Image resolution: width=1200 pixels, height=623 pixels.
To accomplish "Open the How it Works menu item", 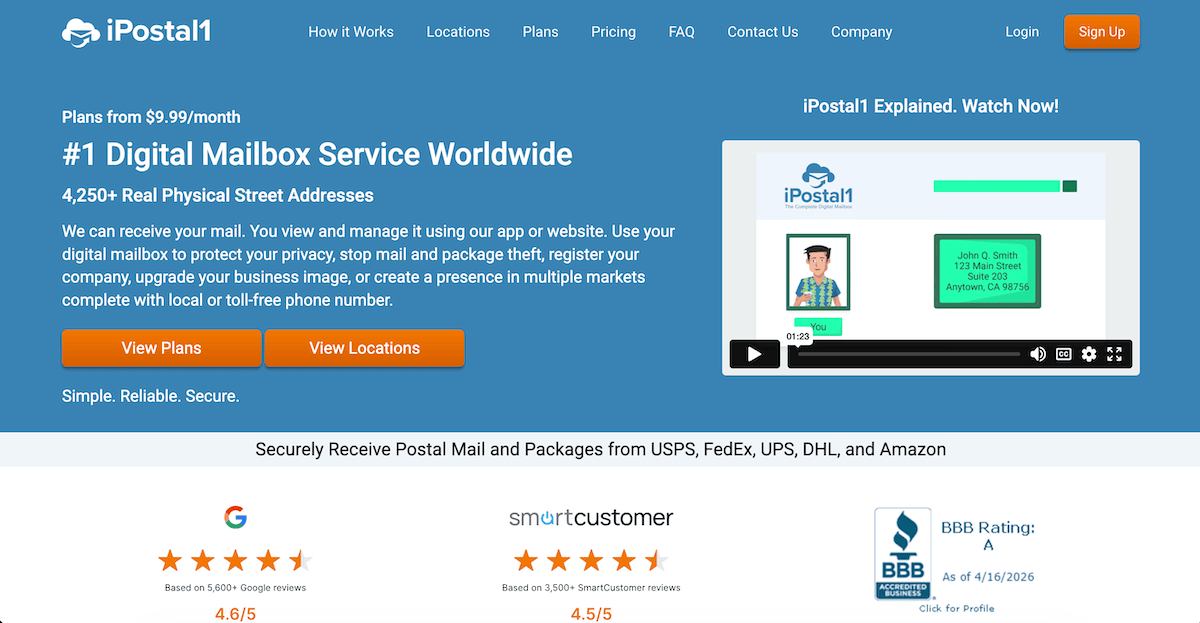I will (x=351, y=32).
